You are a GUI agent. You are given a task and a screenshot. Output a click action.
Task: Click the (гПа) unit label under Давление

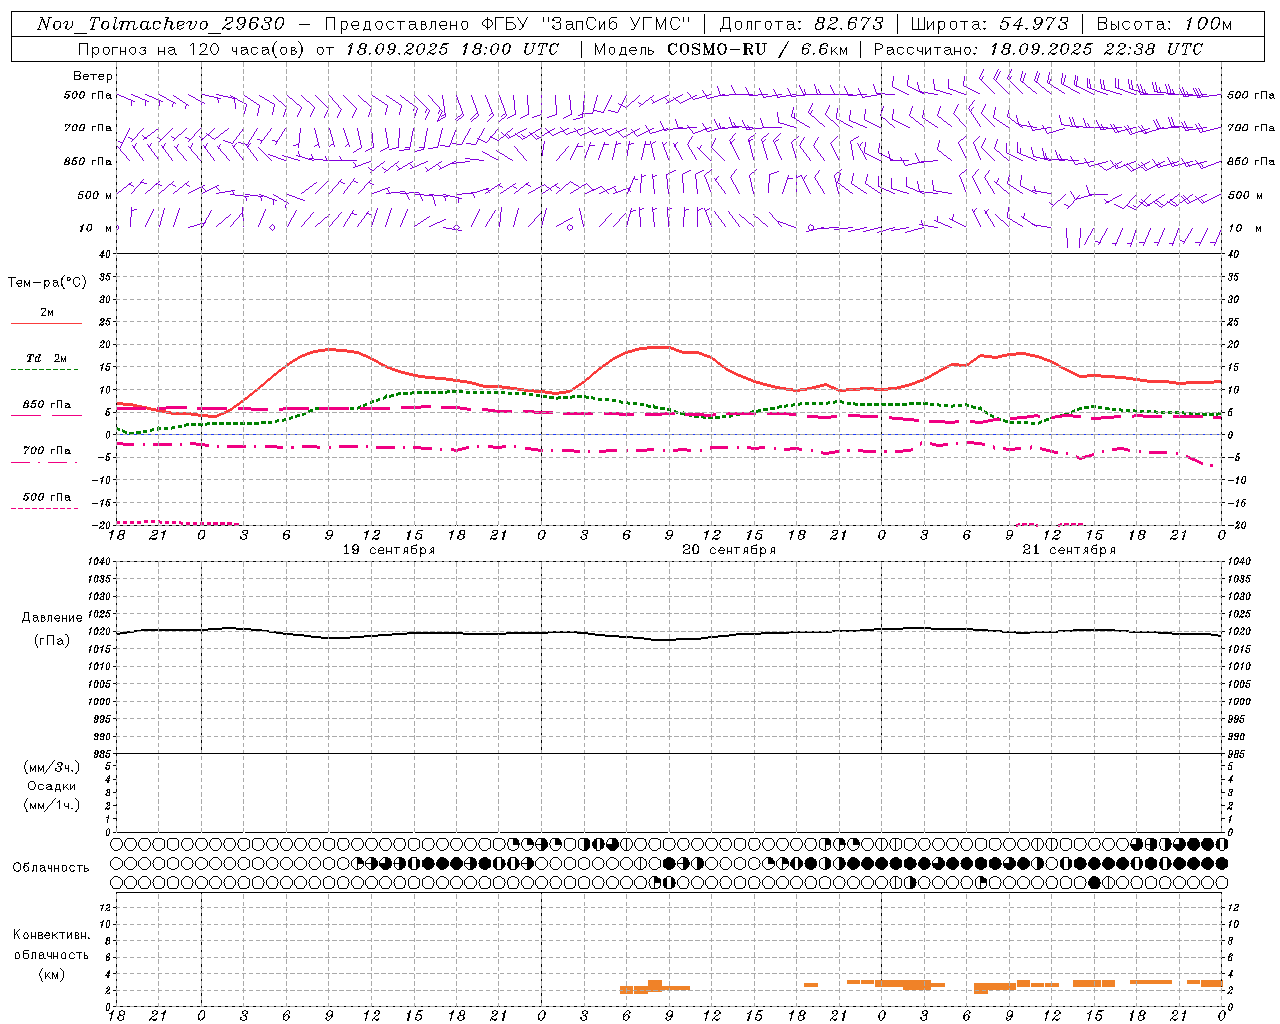52,641
